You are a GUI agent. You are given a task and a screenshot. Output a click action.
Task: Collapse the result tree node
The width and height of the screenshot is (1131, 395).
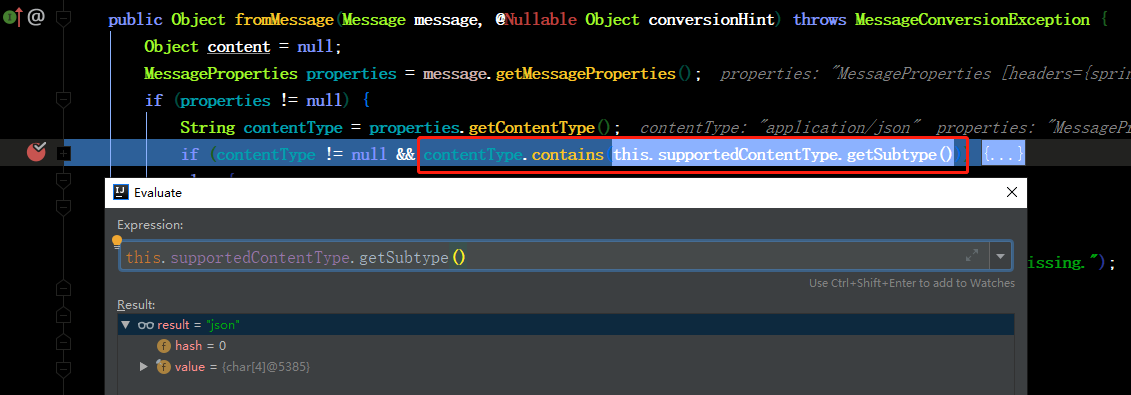pyautogui.click(x=126, y=325)
